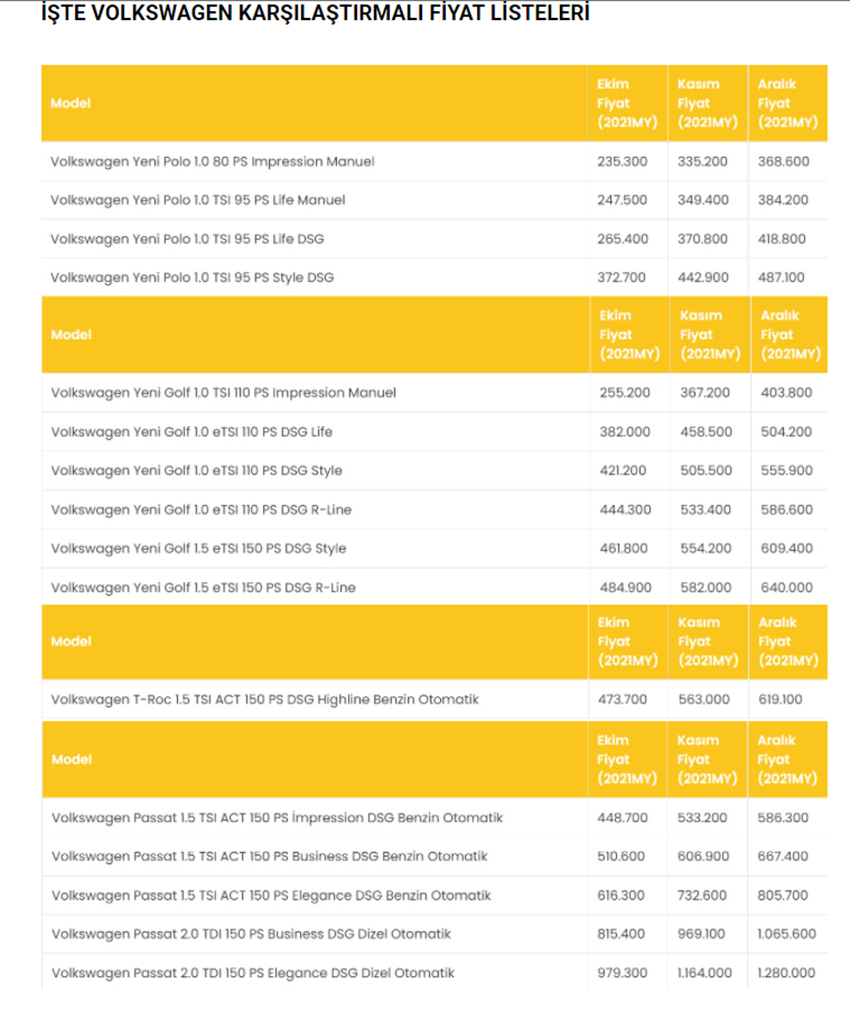Select Passat 2.0 TDI Business Aralık price 1.065.600
The height and width of the screenshot is (1020, 850).
coord(786,934)
